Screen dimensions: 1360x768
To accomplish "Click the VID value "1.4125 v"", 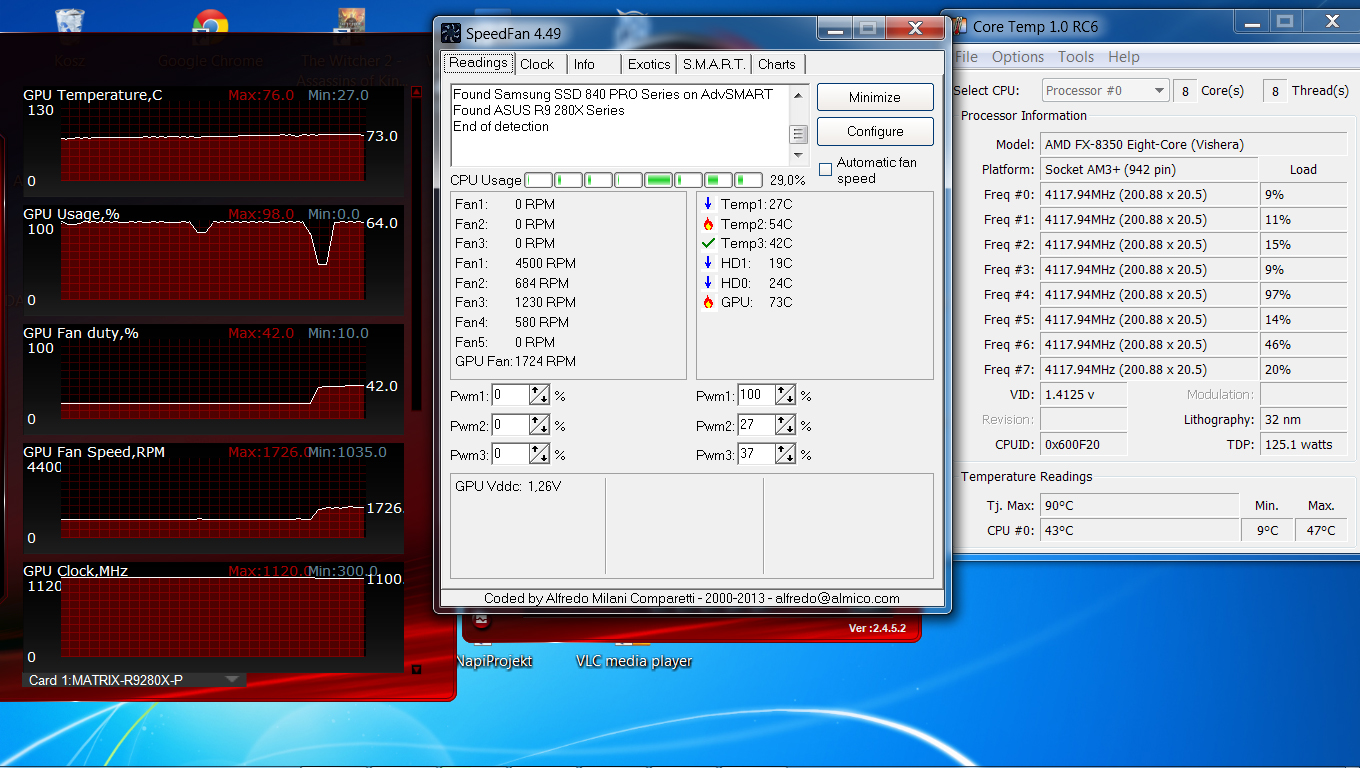I will (1083, 394).
